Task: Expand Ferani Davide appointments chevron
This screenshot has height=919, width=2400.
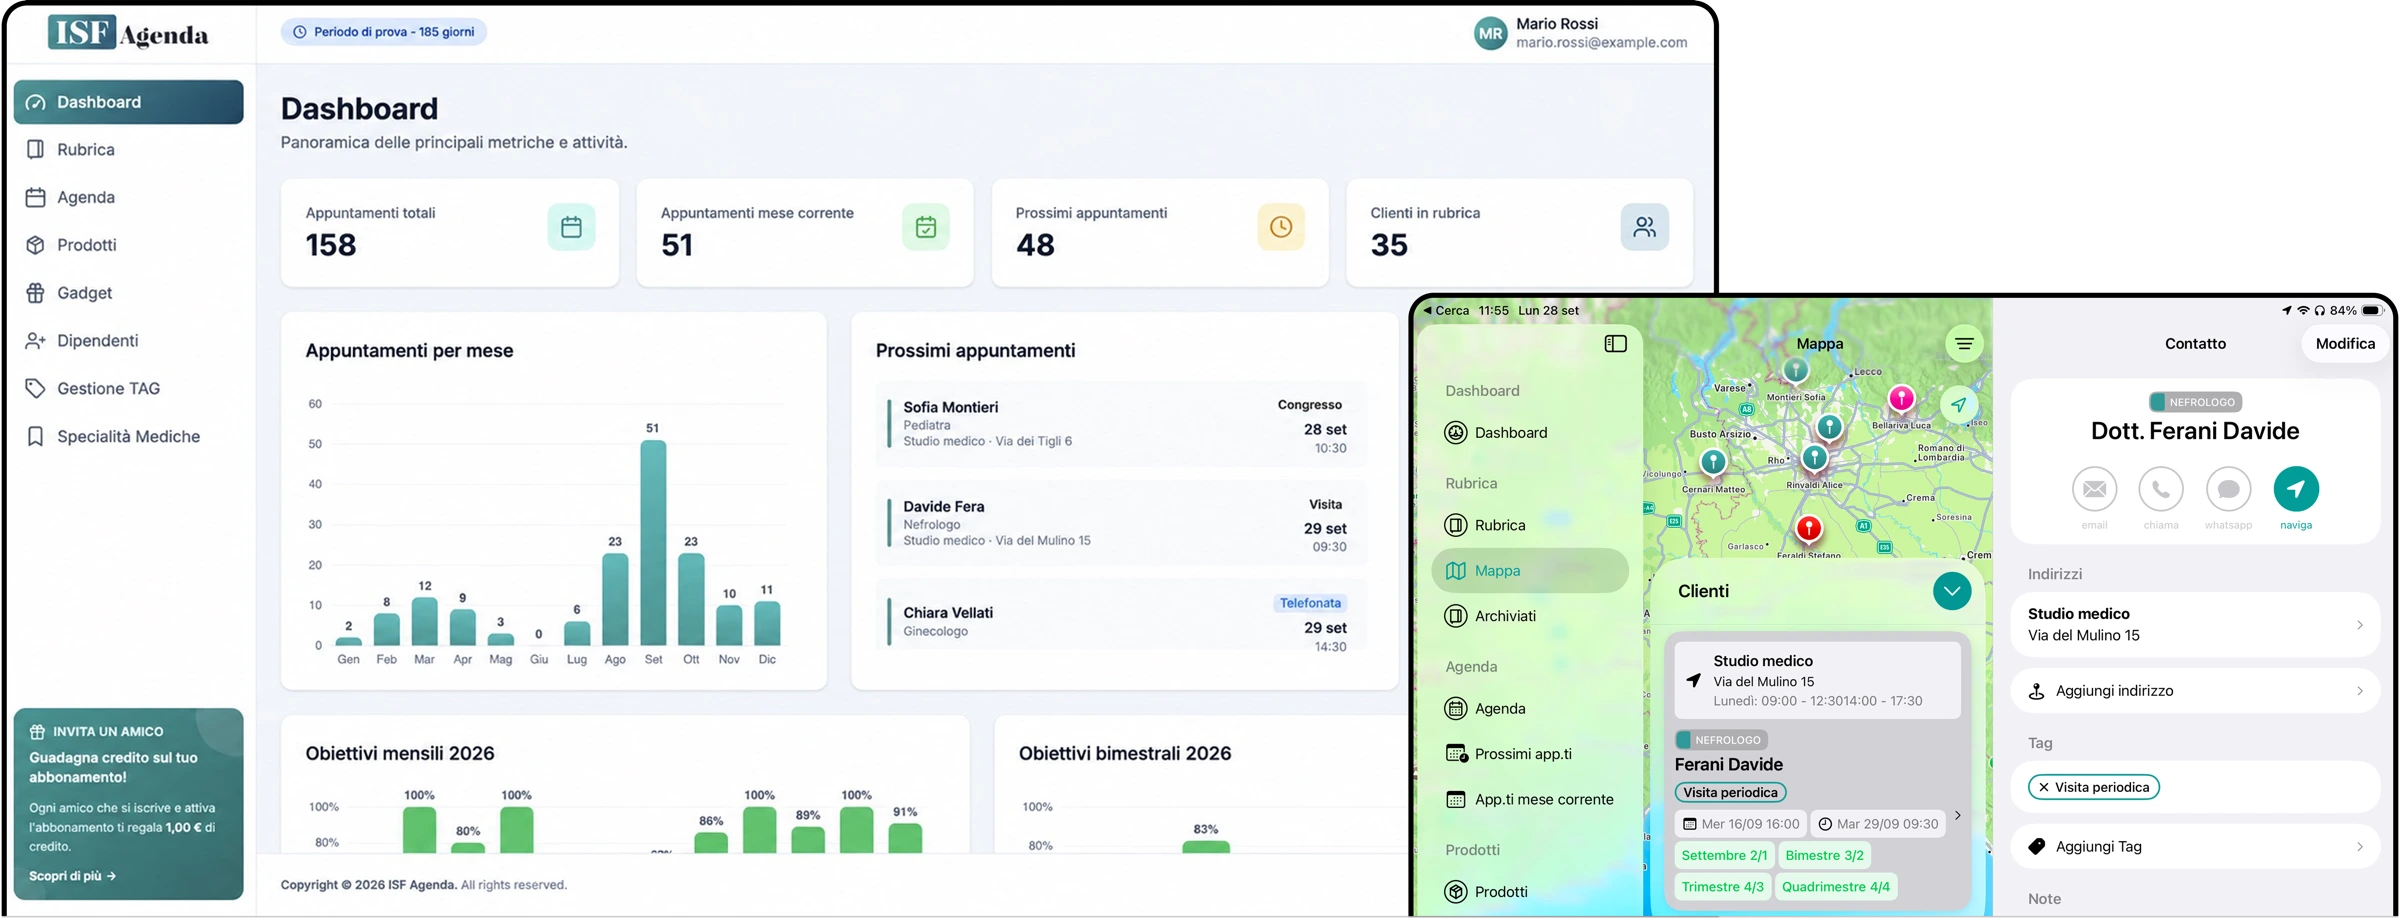Action: 1957,816
